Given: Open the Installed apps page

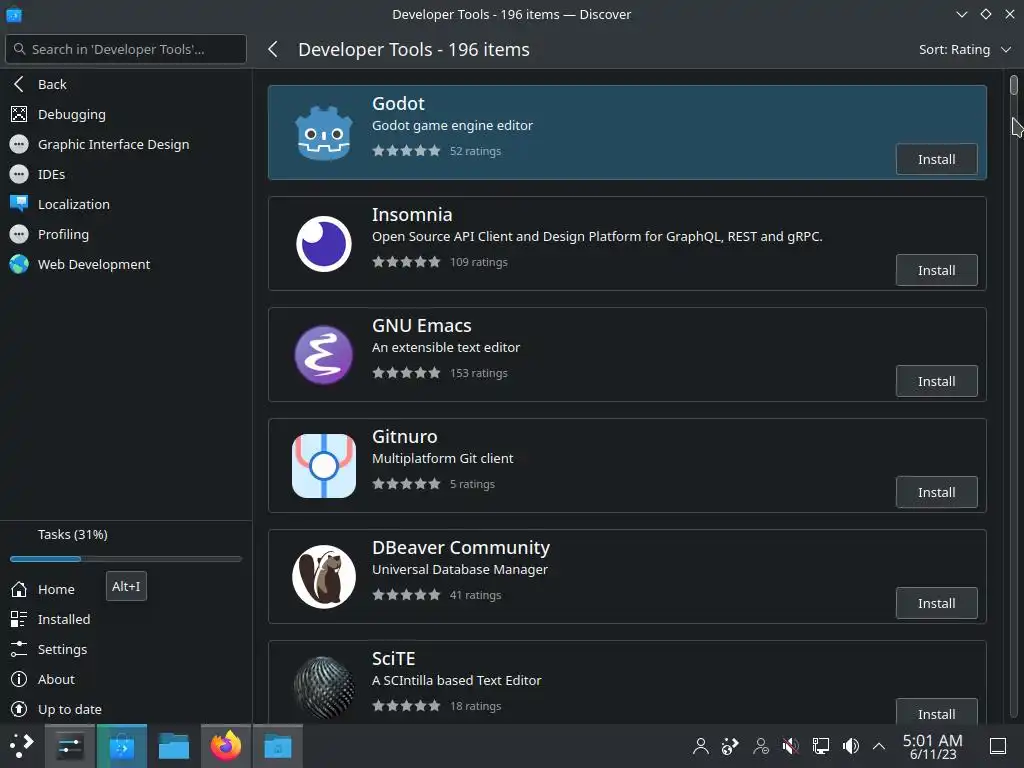Looking at the screenshot, I should pyautogui.click(x=63, y=619).
